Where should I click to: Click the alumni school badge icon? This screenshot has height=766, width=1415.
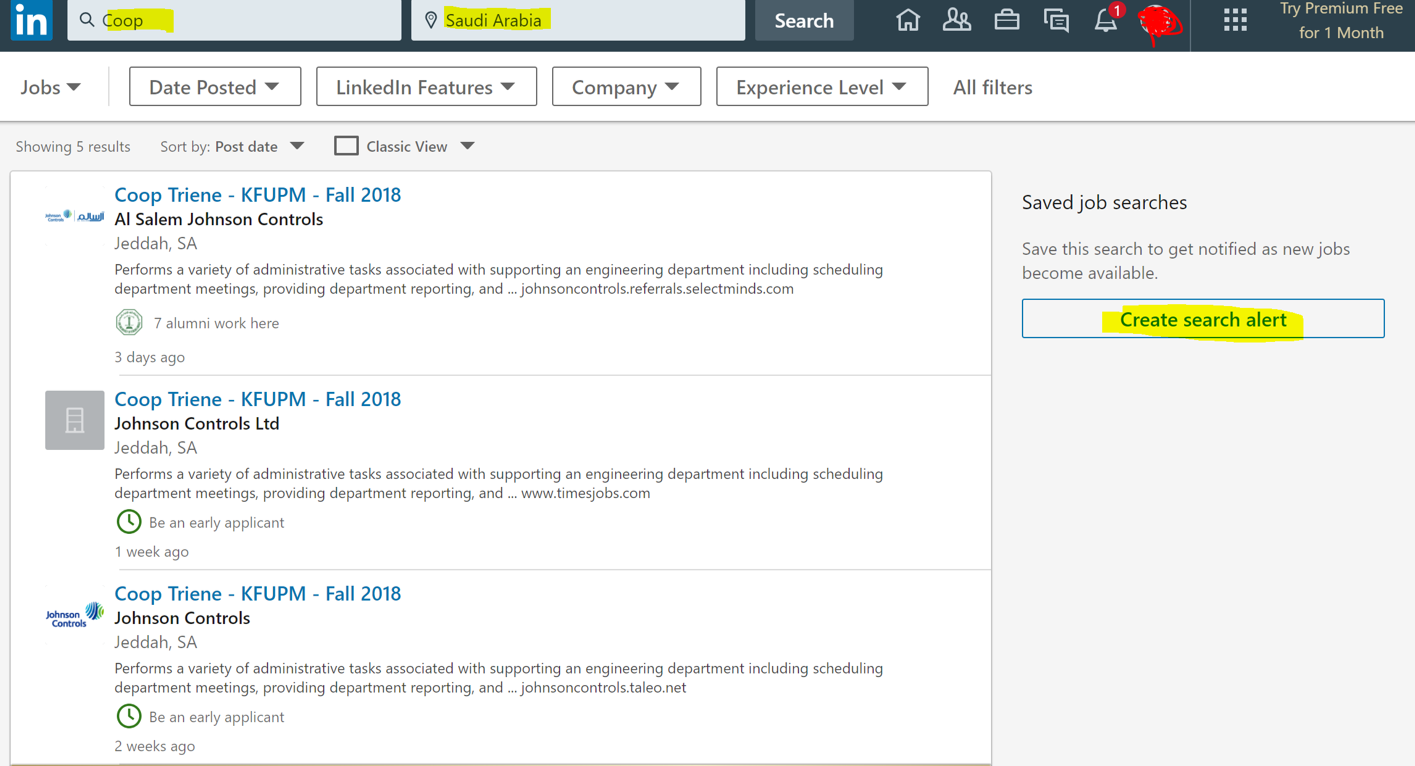tap(129, 322)
